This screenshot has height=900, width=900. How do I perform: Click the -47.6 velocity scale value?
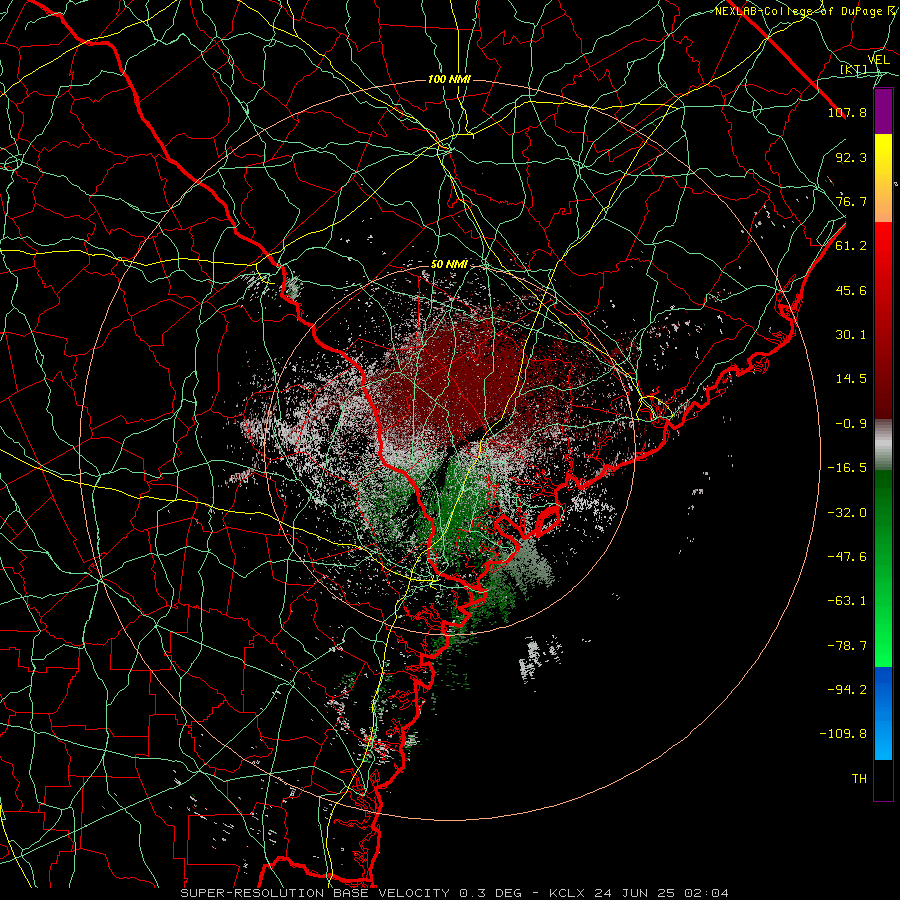[847, 557]
